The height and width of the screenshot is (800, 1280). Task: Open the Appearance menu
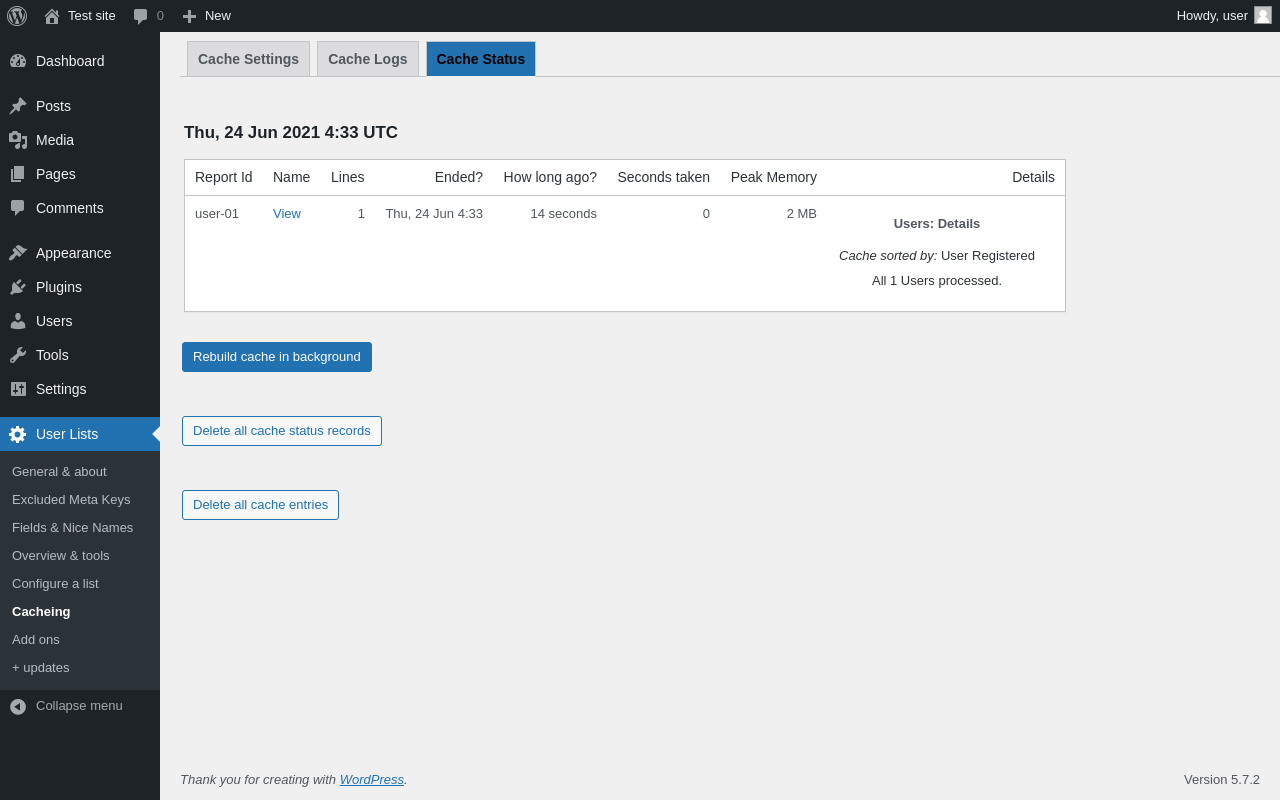(x=80, y=253)
